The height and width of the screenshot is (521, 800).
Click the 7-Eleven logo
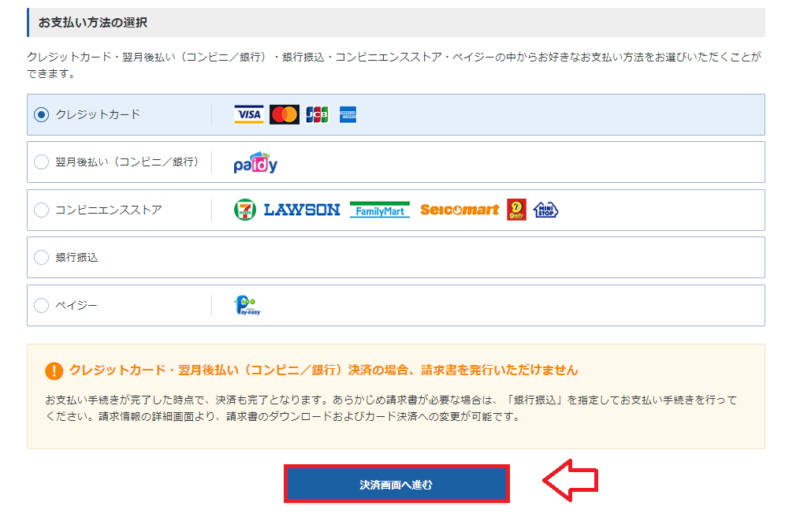click(245, 210)
